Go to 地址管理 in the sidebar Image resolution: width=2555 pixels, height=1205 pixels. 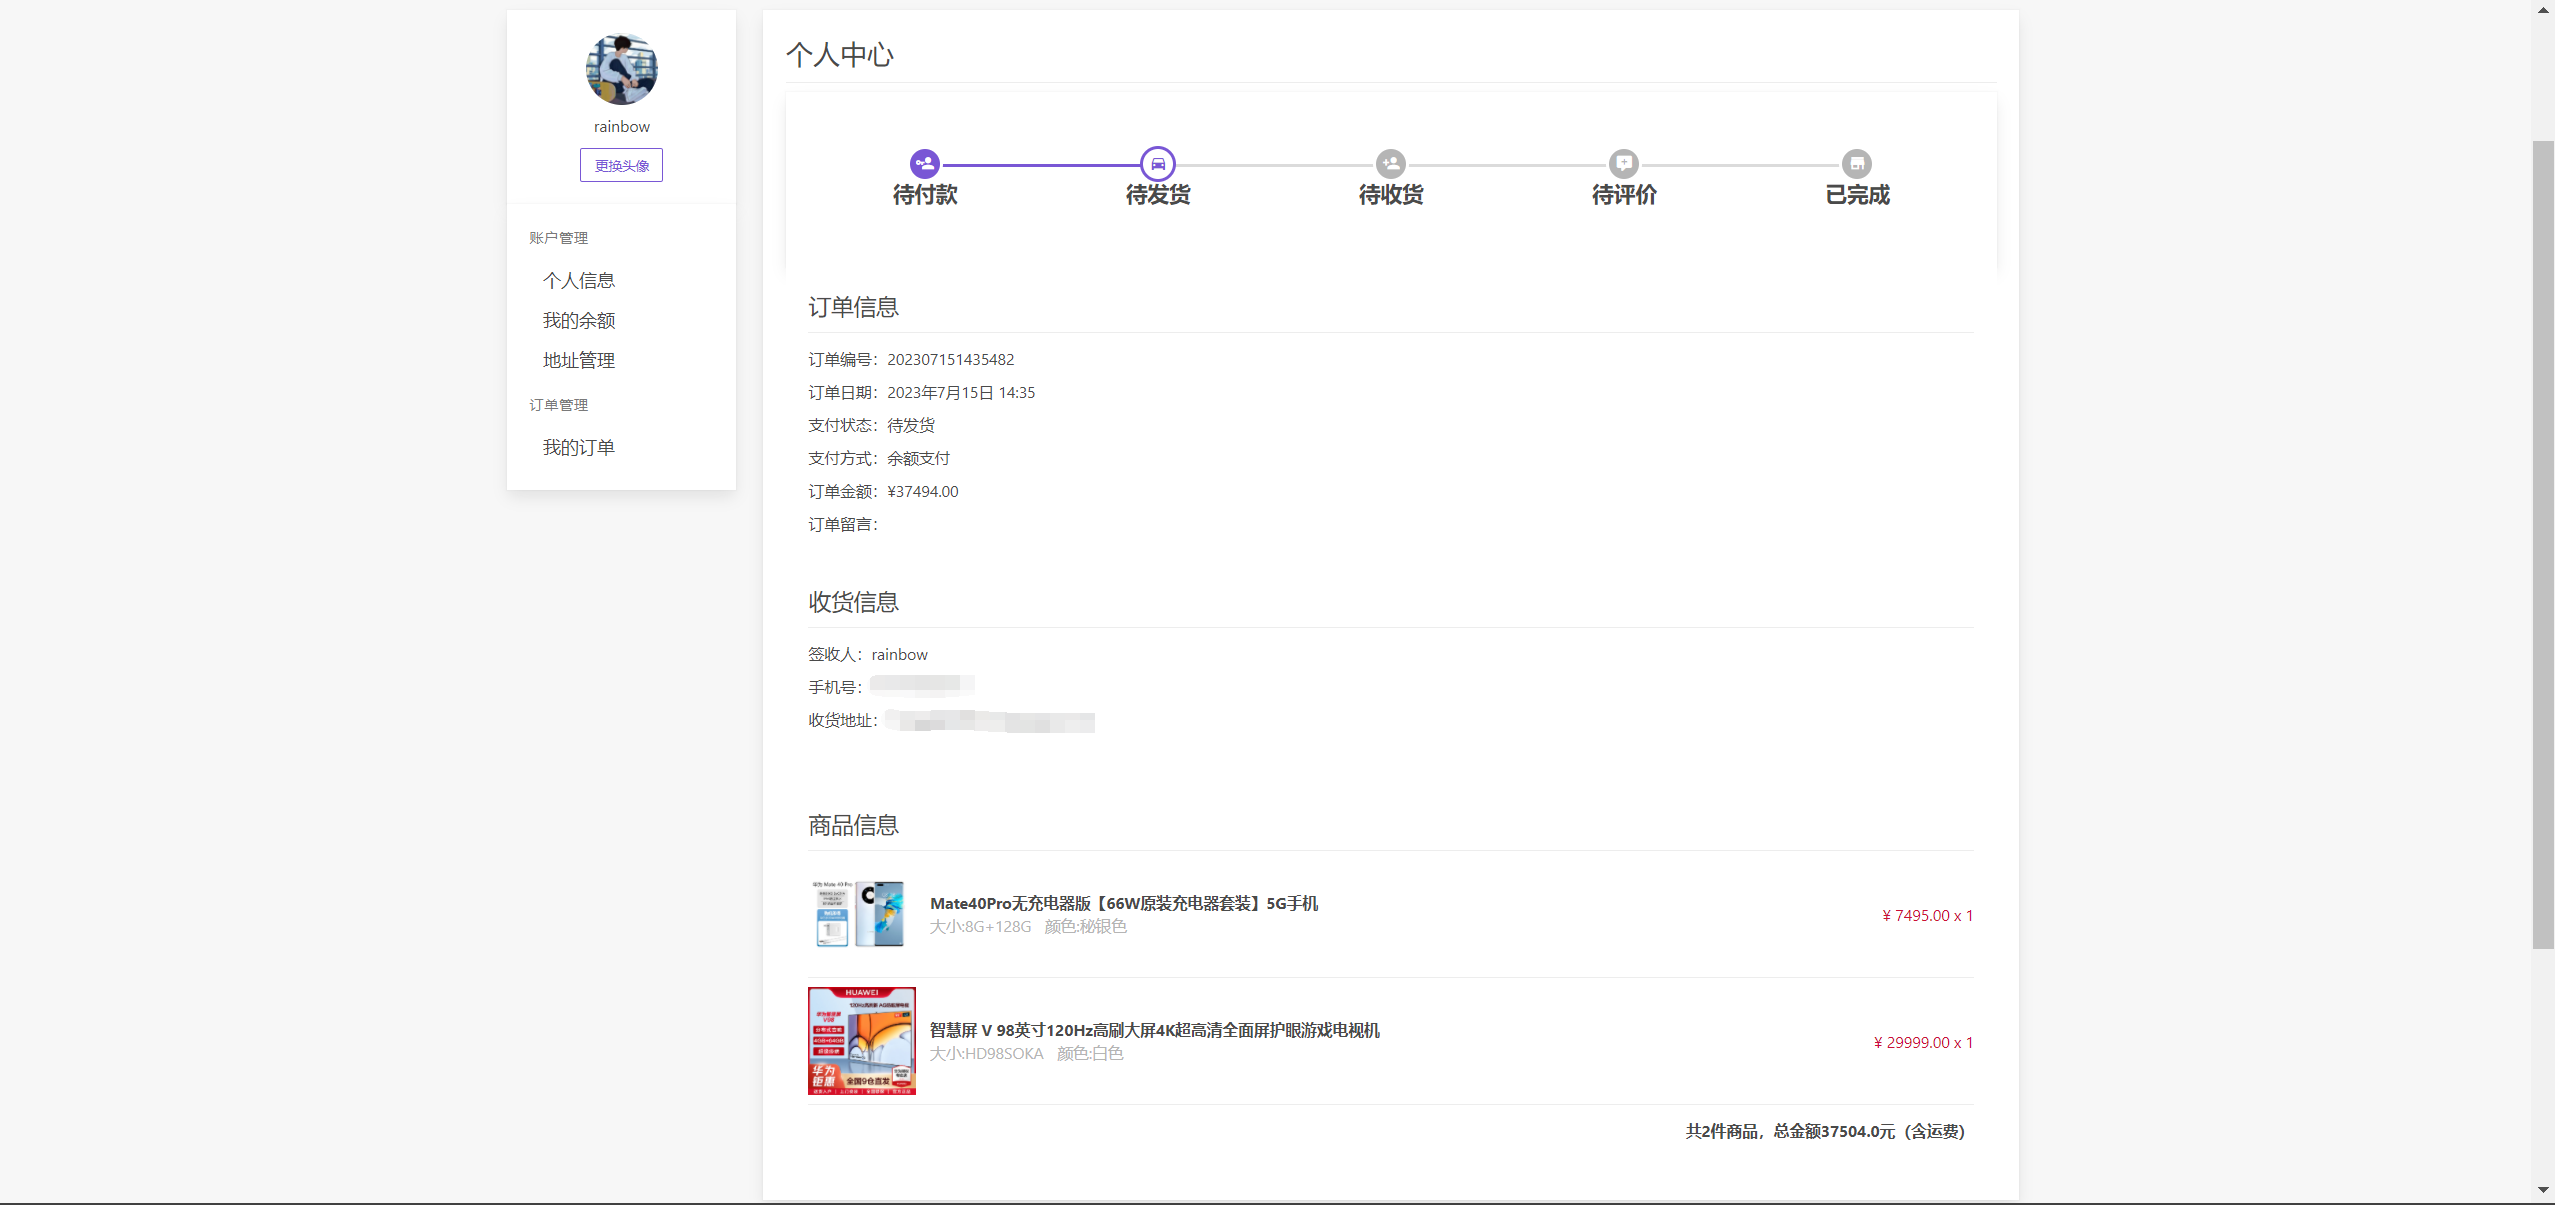(x=578, y=361)
